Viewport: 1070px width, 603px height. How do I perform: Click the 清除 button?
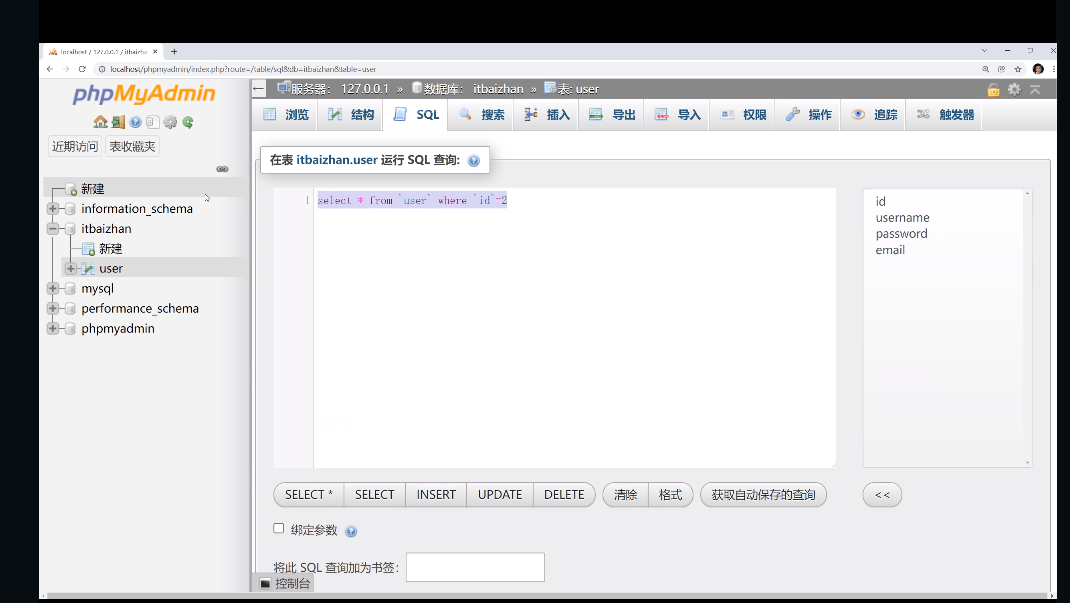tap(625, 495)
